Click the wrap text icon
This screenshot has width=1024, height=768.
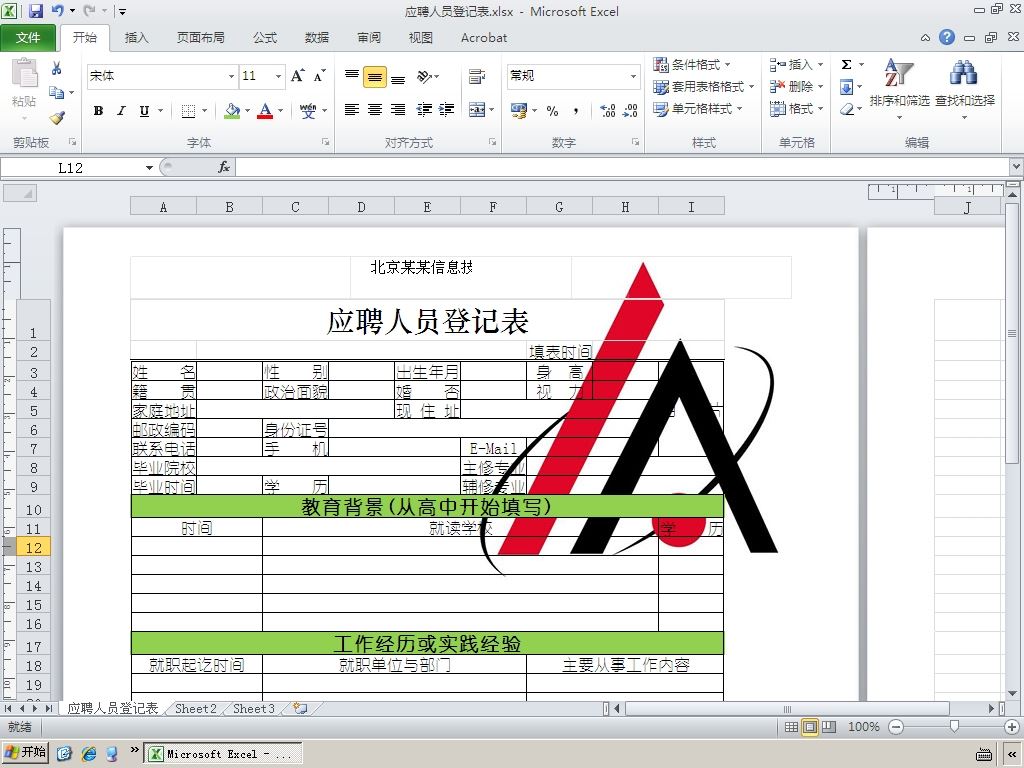coord(477,76)
